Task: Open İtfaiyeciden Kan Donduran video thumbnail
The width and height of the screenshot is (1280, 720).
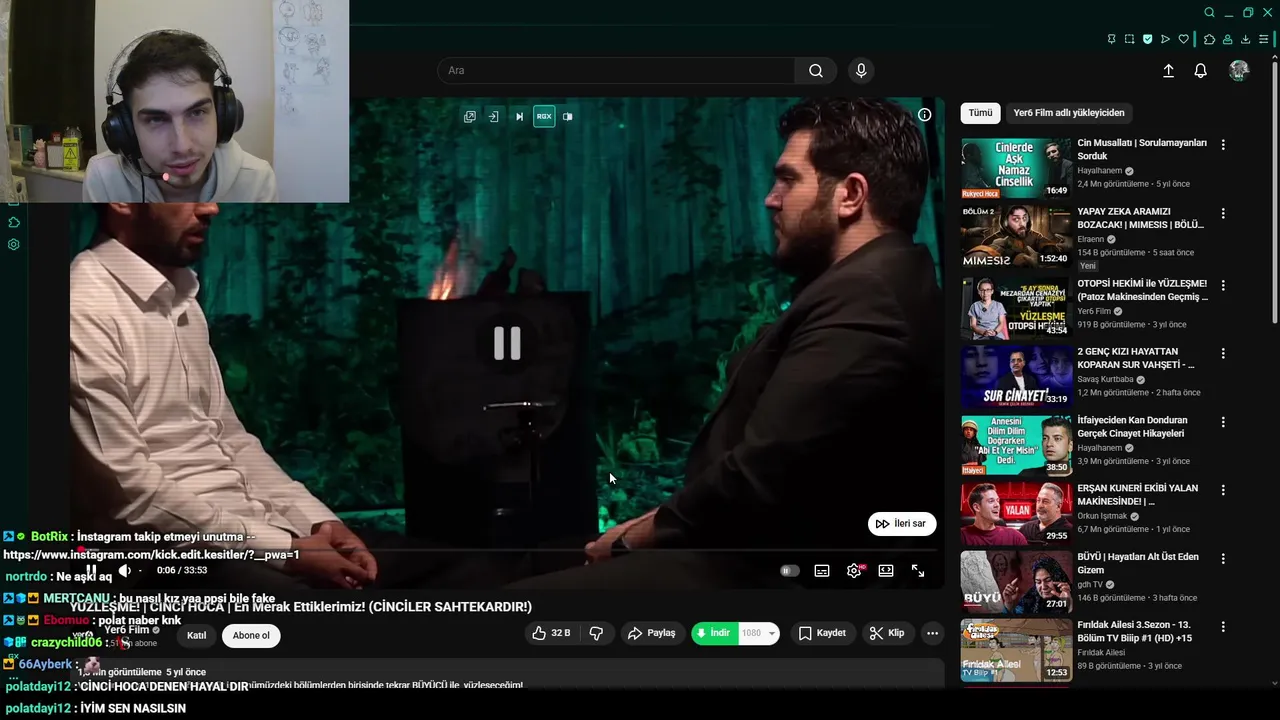Action: pyautogui.click(x=1016, y=445)
